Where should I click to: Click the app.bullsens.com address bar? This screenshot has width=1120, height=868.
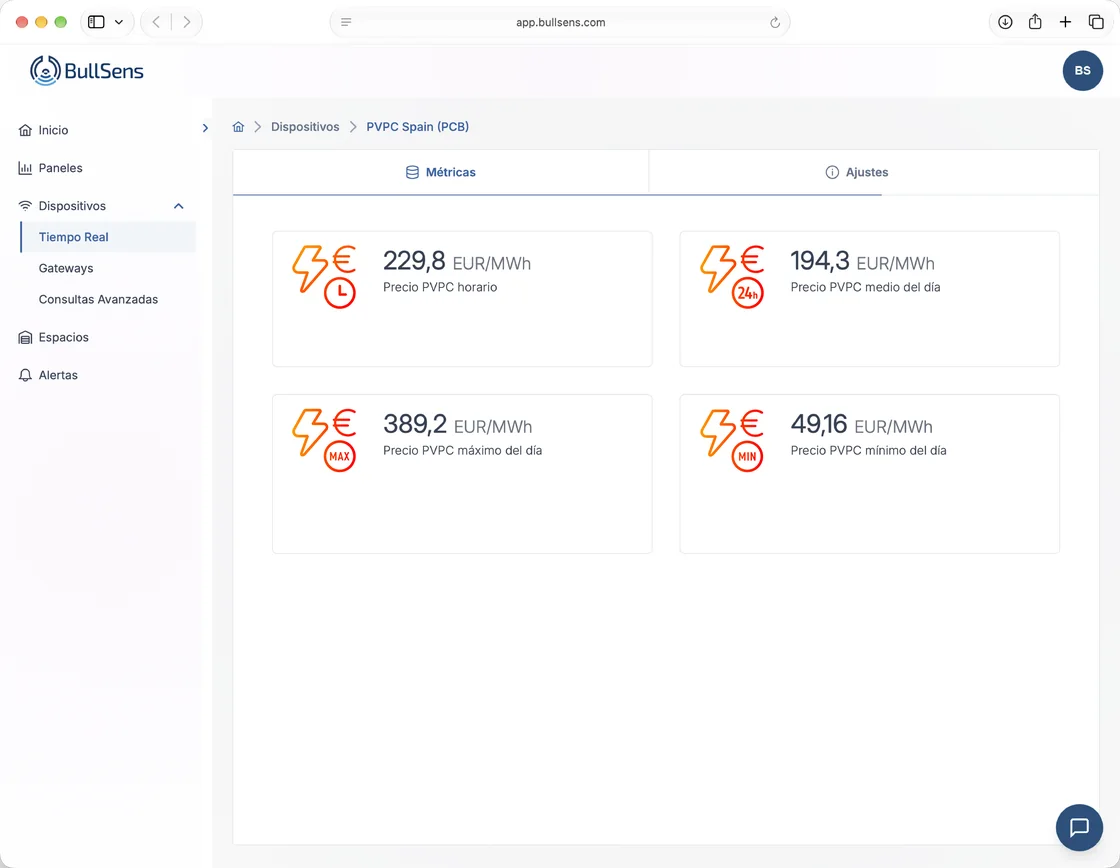560,22
